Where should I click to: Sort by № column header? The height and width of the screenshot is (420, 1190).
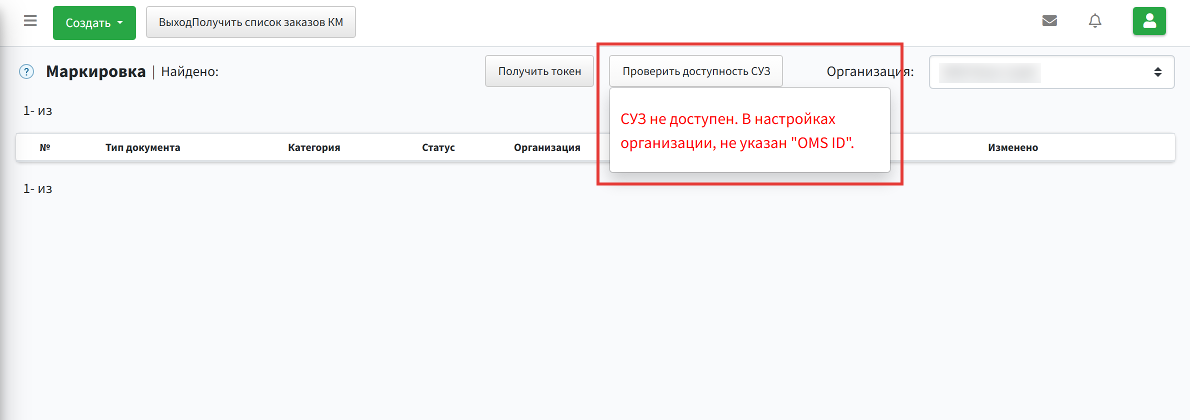(x=45, y=147)
